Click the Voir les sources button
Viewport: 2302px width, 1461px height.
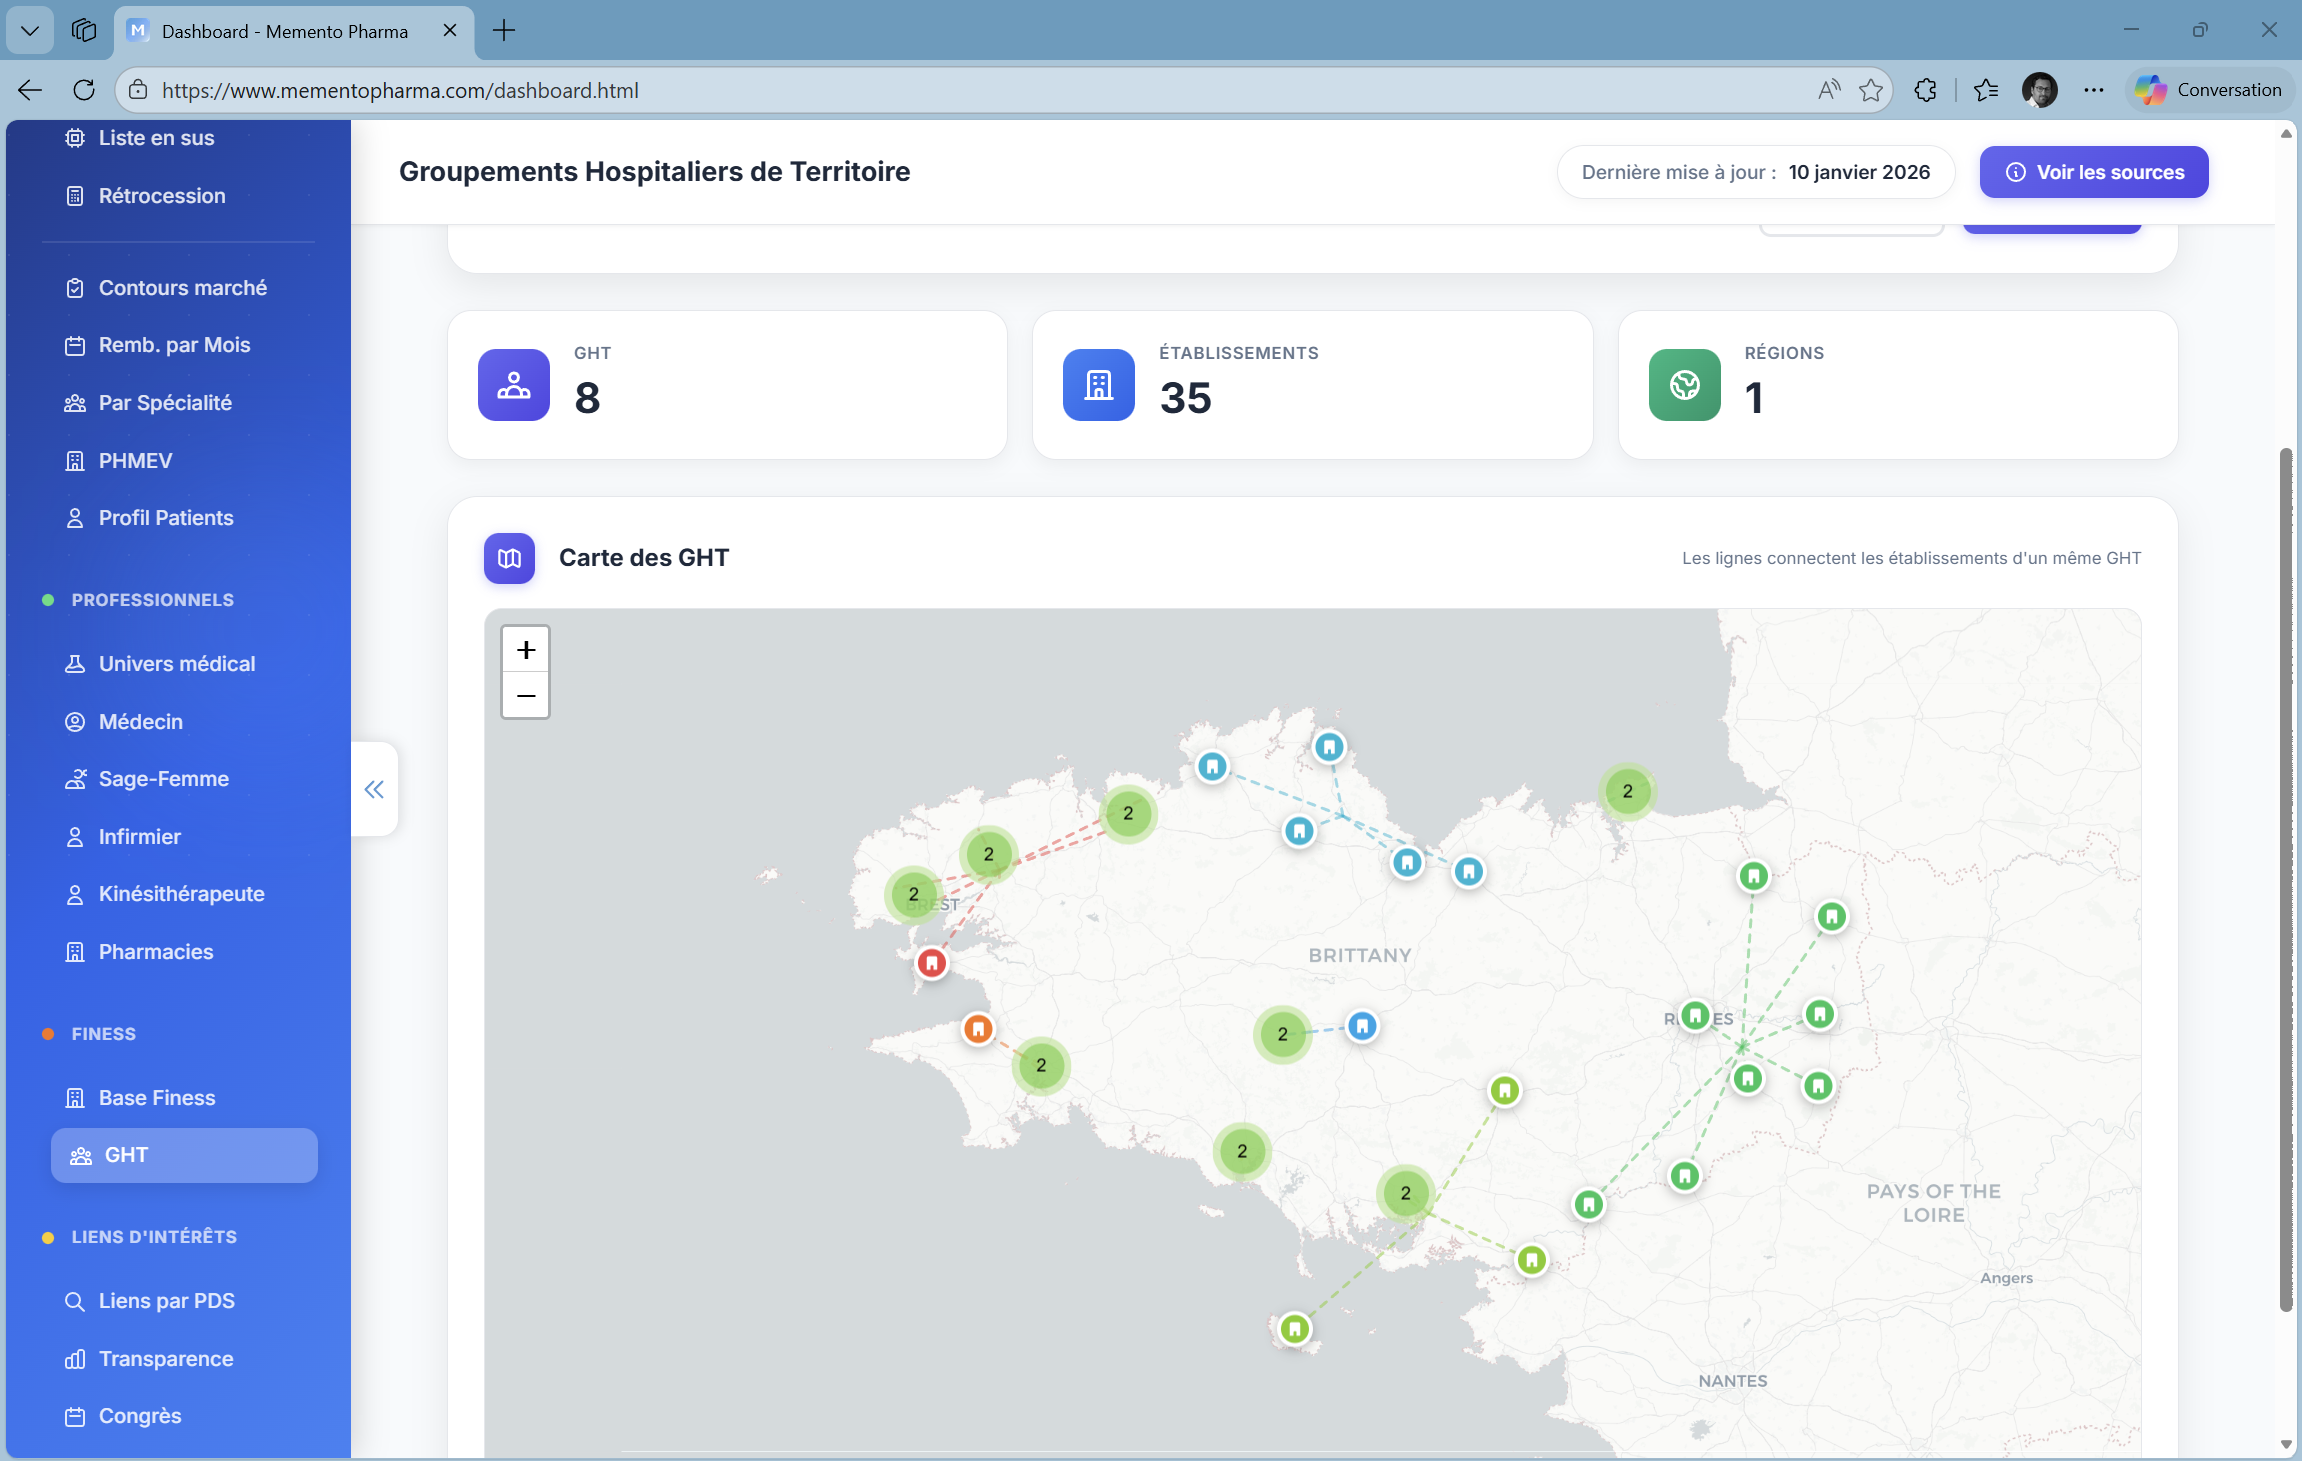2093,172
